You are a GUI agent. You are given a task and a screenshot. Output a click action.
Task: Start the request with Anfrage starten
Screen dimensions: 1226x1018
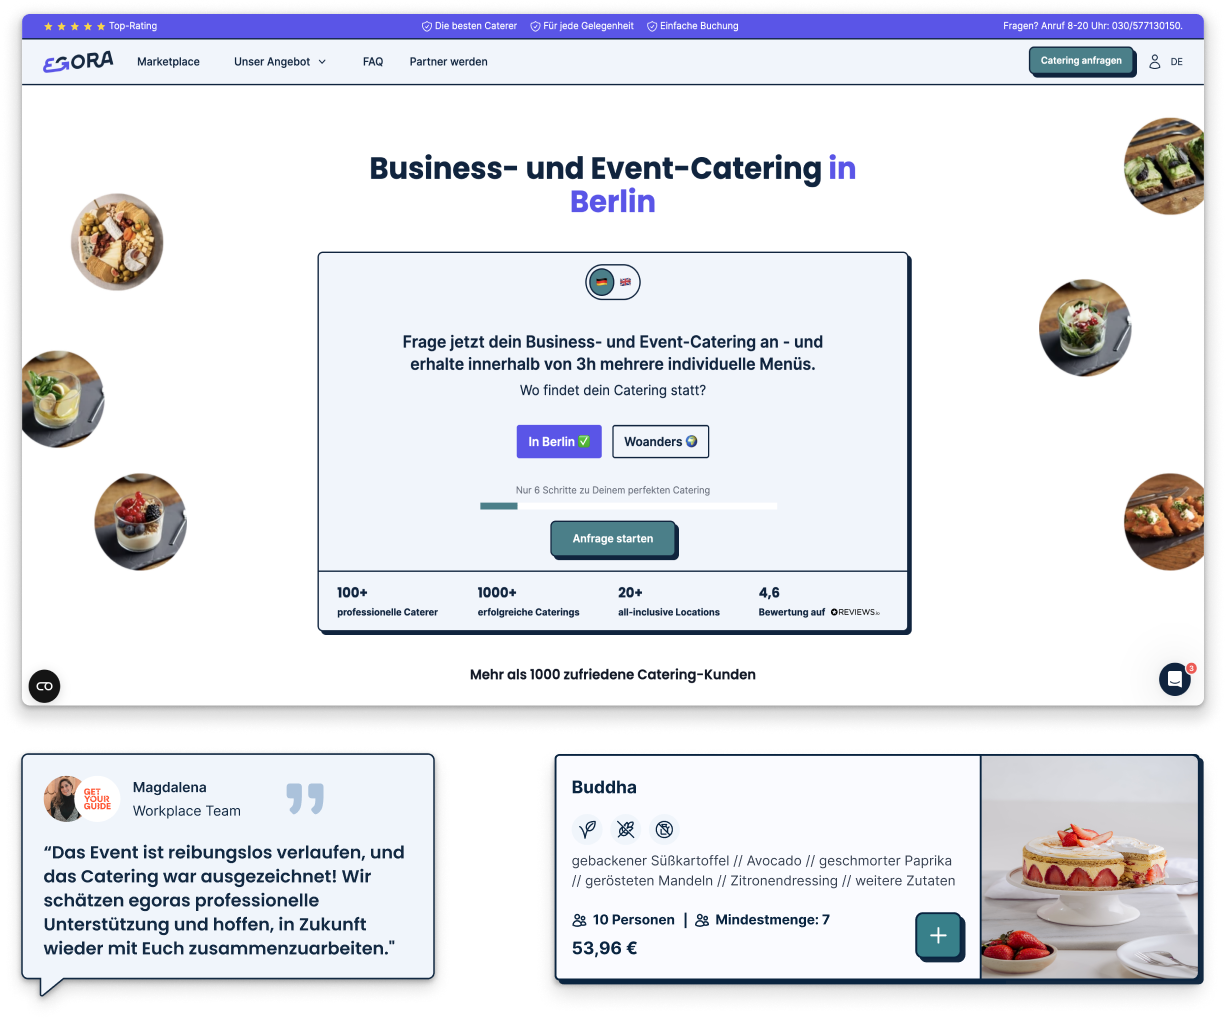pyautogui.click(x=613, y=539)
